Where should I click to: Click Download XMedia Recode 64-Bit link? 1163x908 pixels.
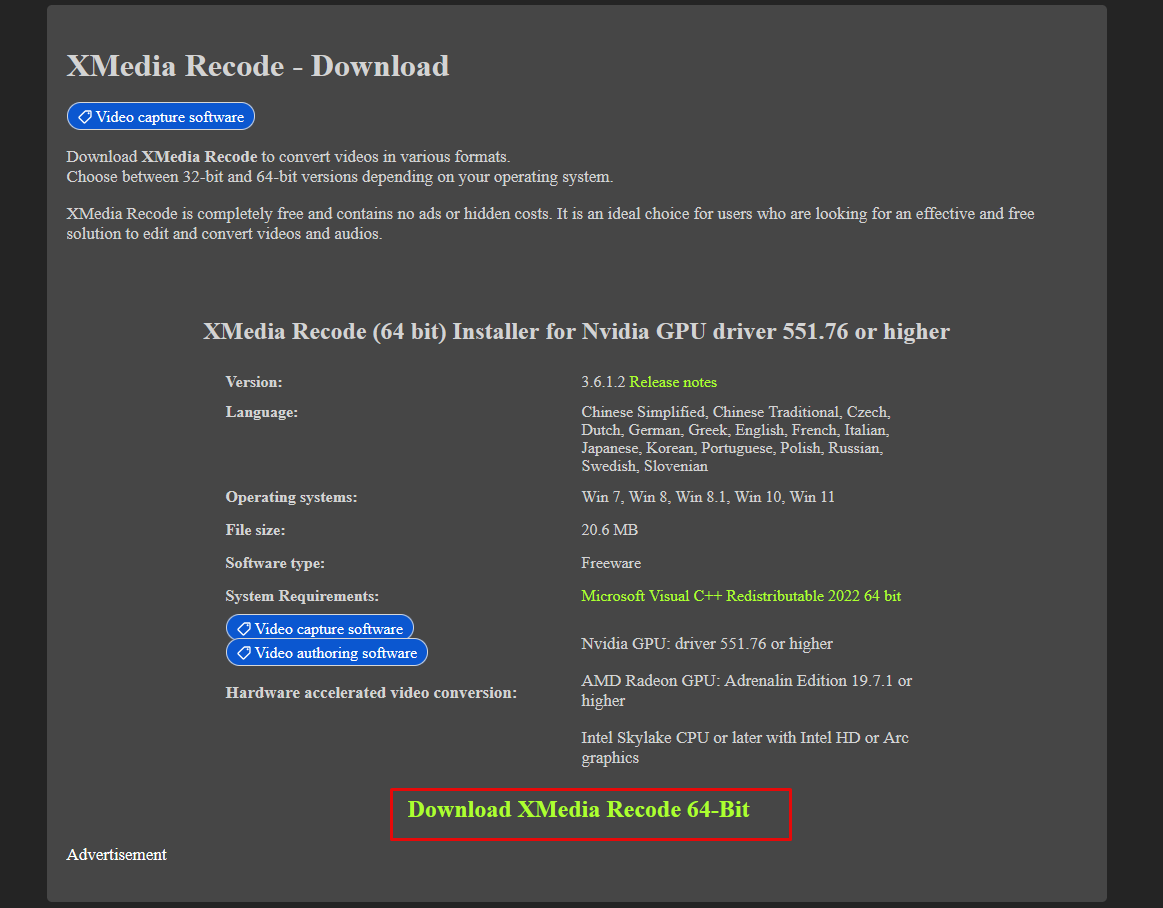point(579,809)
